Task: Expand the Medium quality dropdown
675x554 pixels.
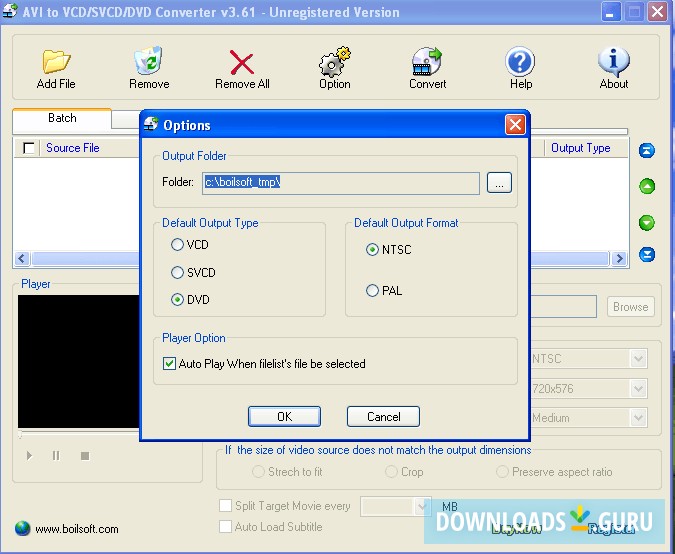Action: pyautogui.click(x=638, y=418)
